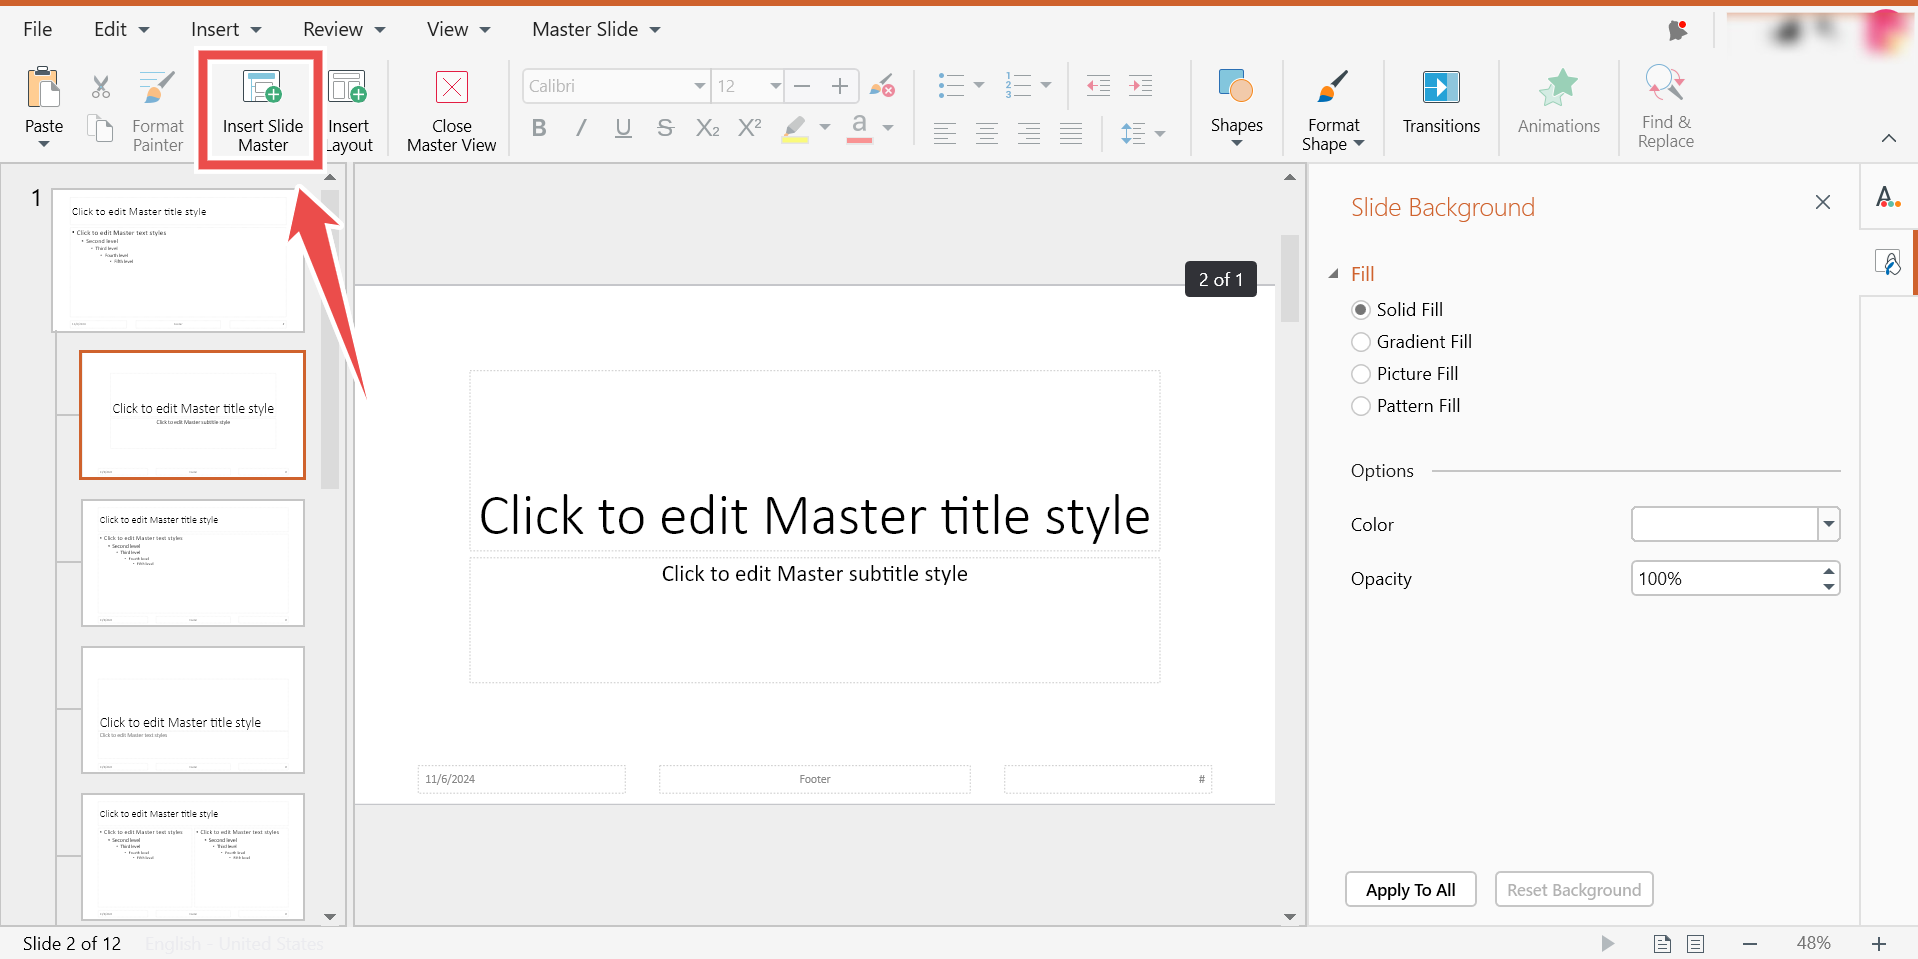The height and width of the screenshot is (959, 1918).
Task: Open the font size dropdown
Action: click(775, 86)
